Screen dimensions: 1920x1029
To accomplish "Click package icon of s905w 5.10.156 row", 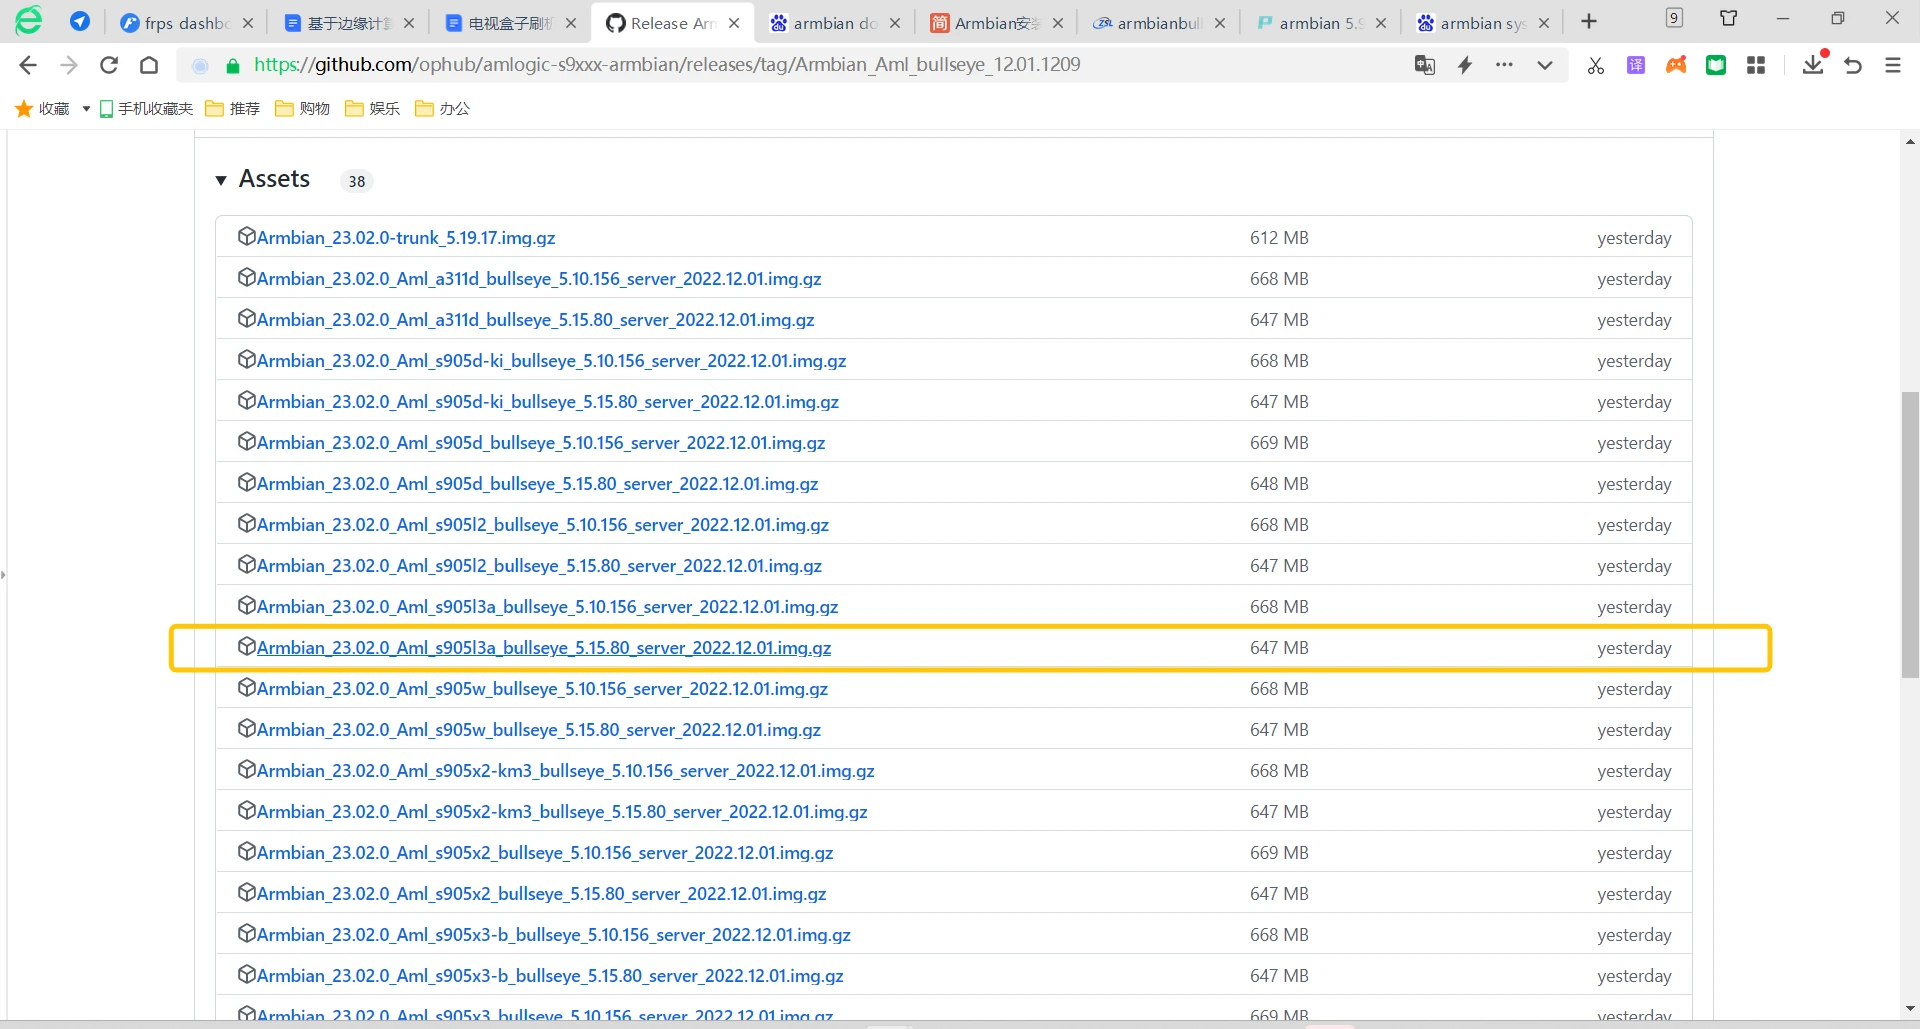I will [246, 688].
